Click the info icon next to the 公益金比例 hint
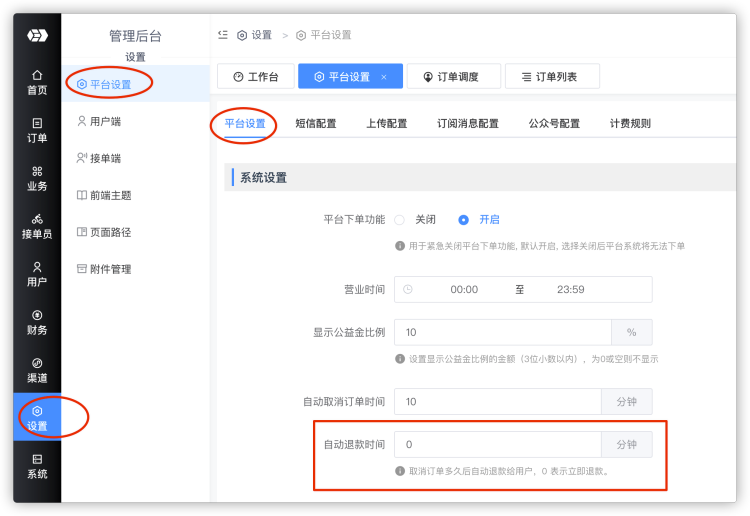The width and height of the screenshot is (750, 516). [x=400, y=359]
